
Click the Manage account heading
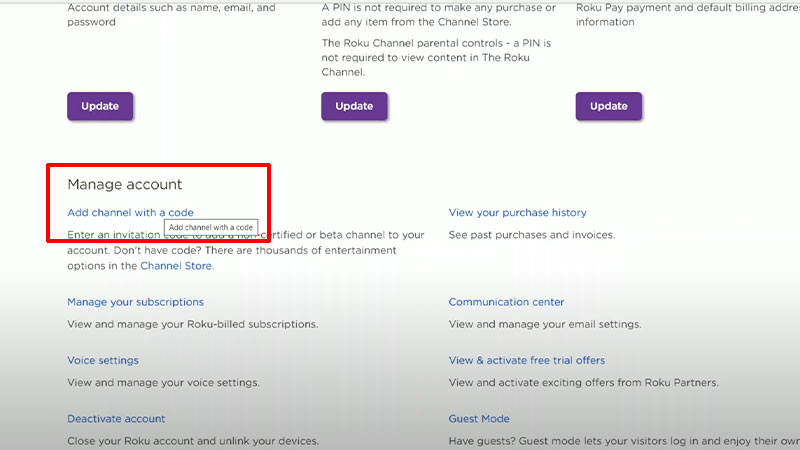(x=125, y=185)
